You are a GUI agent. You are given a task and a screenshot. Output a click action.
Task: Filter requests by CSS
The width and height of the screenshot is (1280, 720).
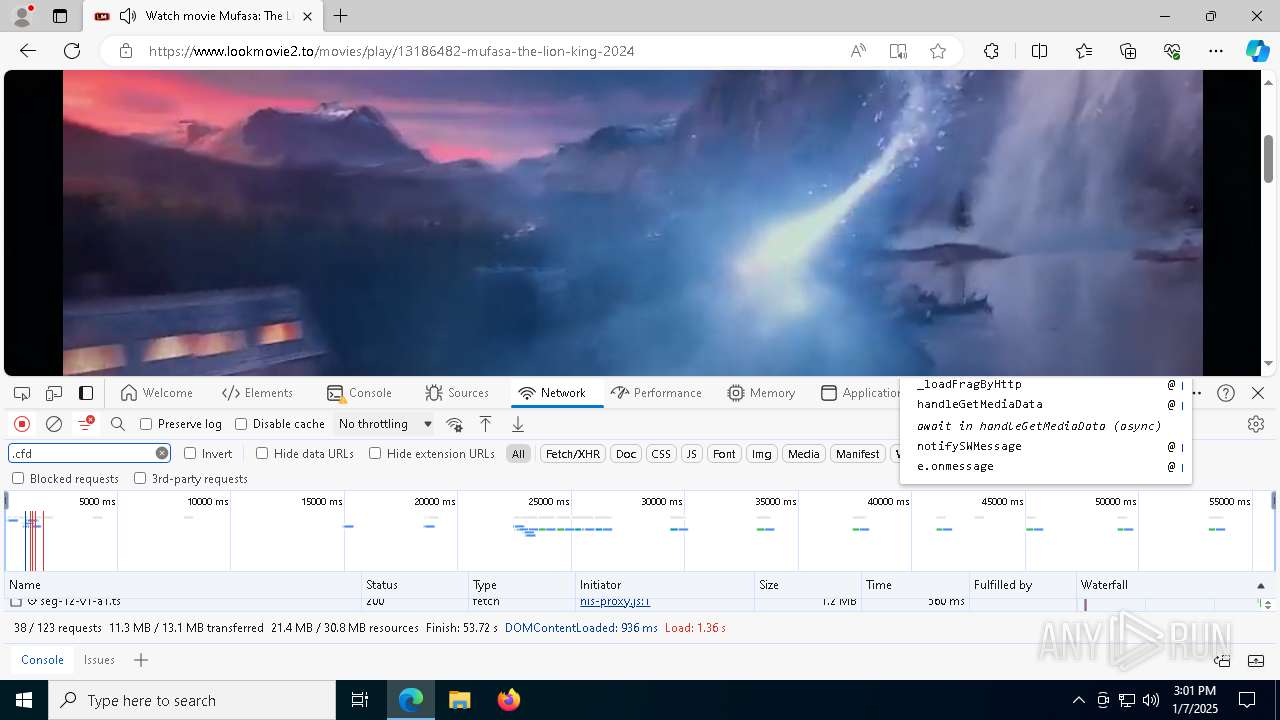661,454
